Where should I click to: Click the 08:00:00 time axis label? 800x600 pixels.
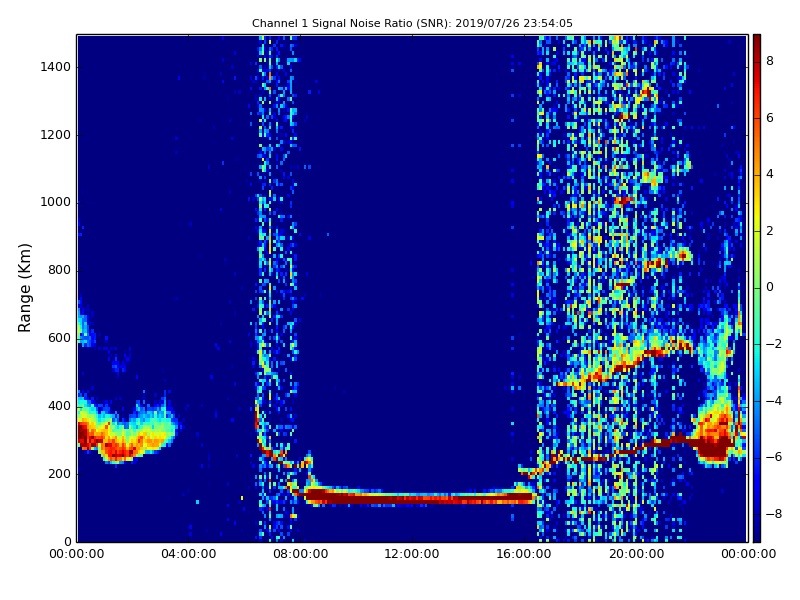click(301, 554)
